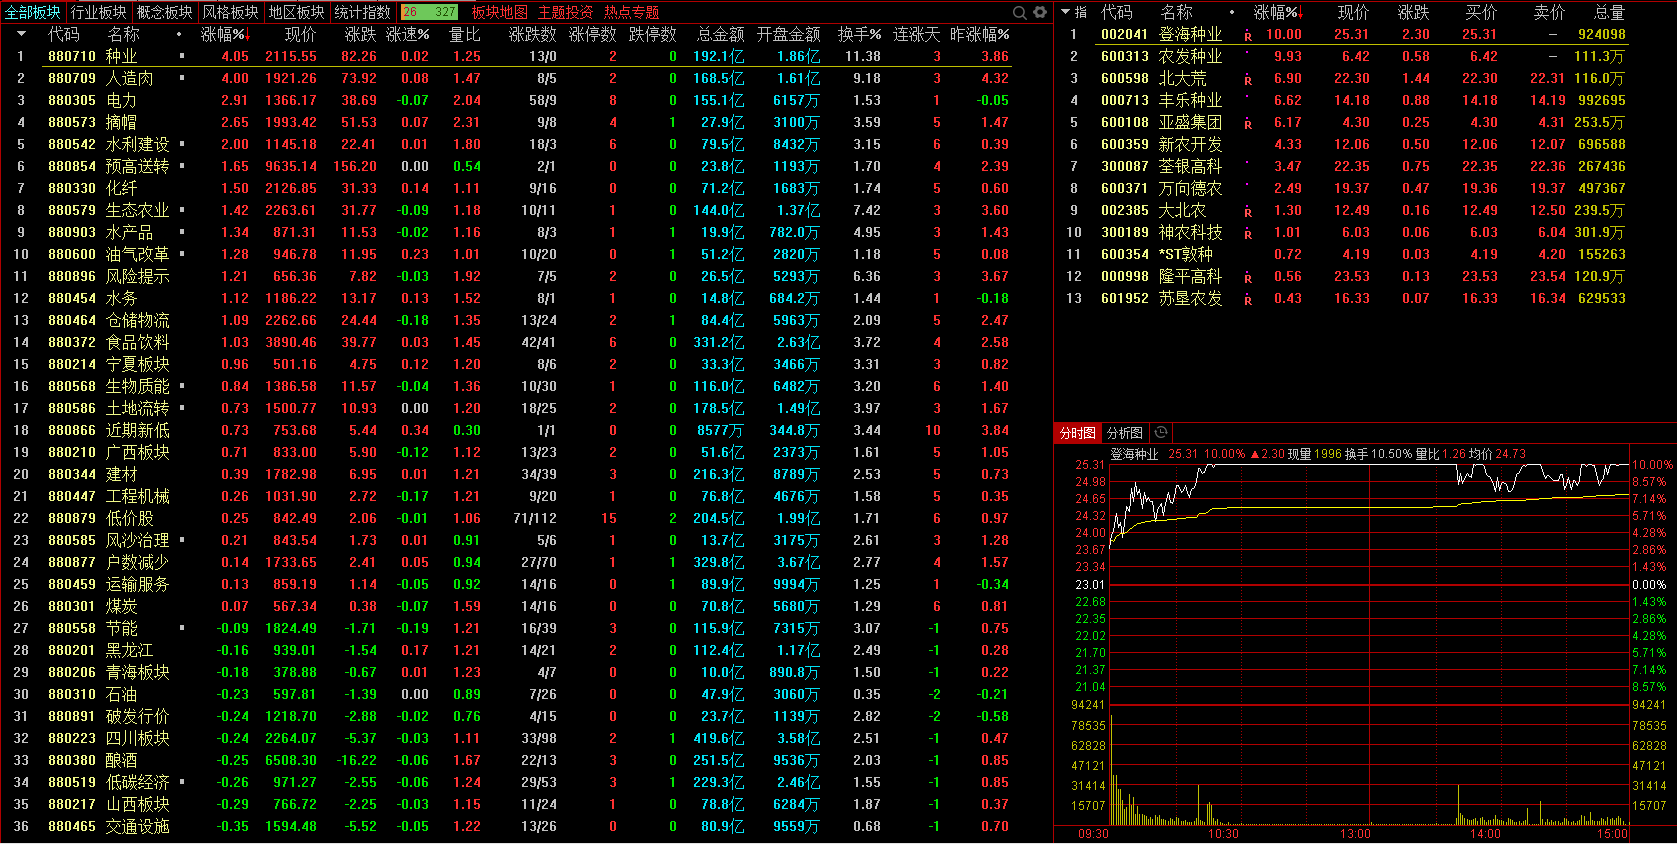Click the square marker beside 种业 sector
Viewport: 1677px width, 844px height.
pos(181,56)
